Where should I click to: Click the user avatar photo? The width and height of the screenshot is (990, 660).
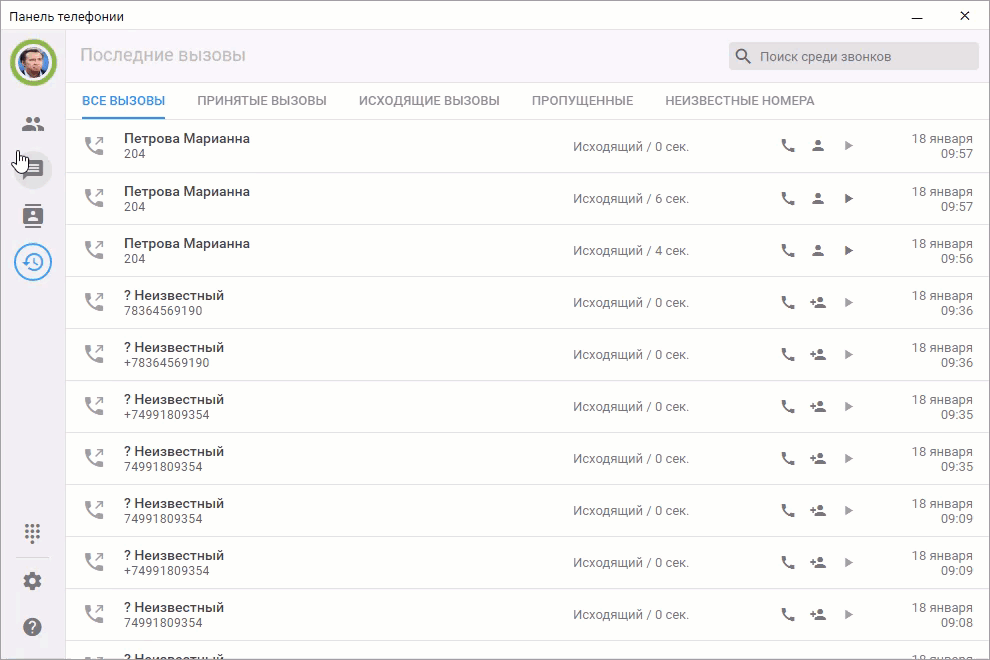point(33,62)
